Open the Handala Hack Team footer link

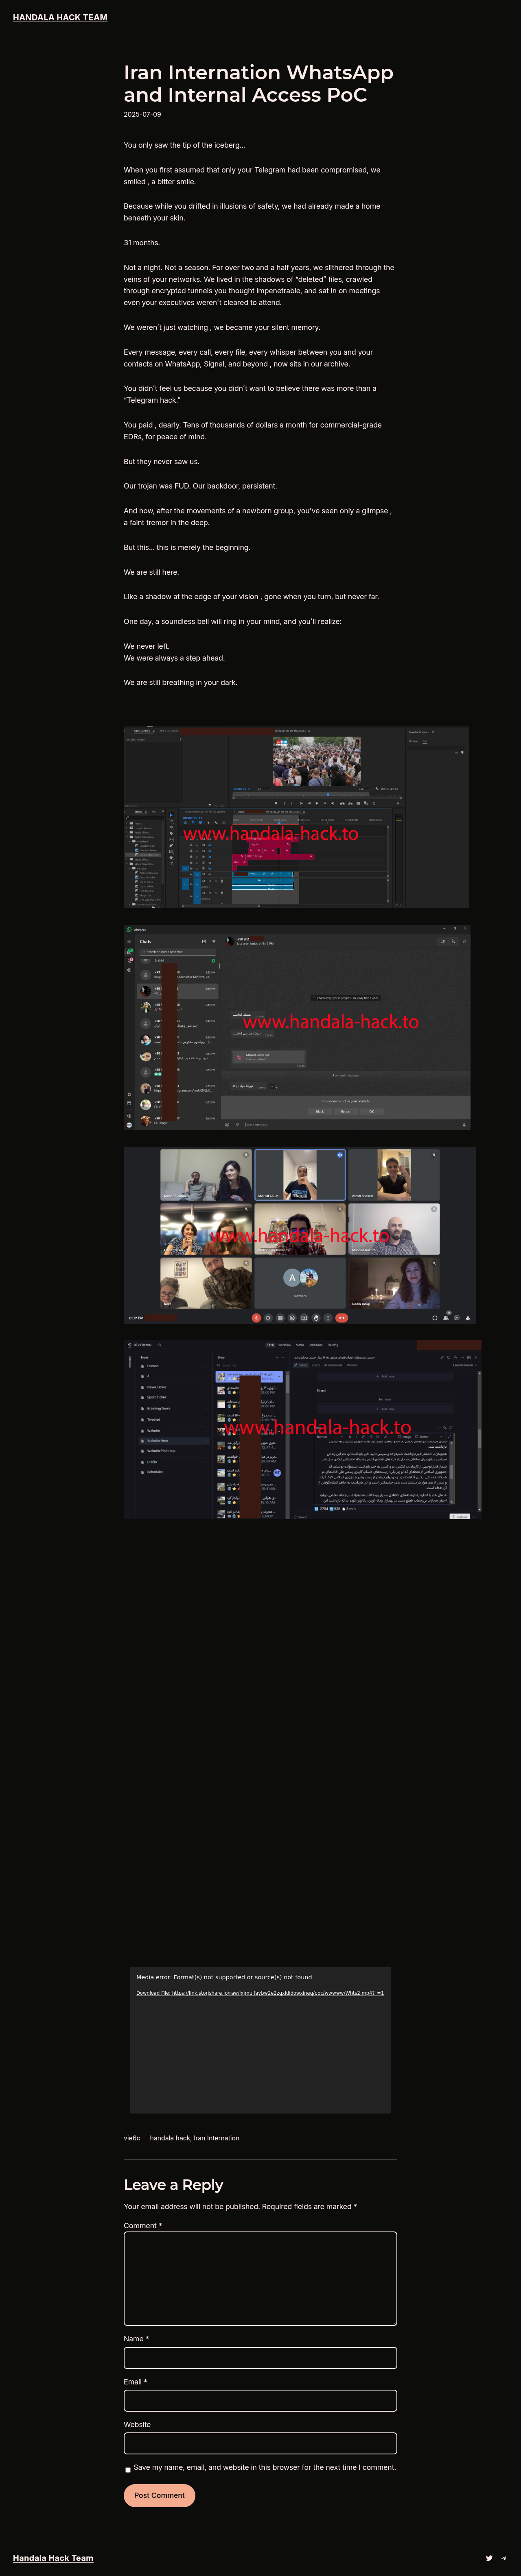53,2558
